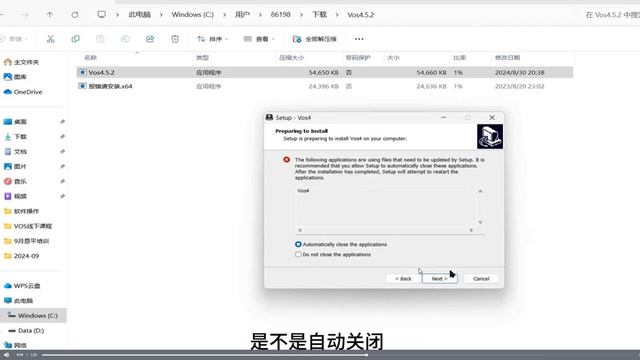Open Pictures folder in sidebar quick access
This screenshot has height=360, width=640.
pos(15,166)
